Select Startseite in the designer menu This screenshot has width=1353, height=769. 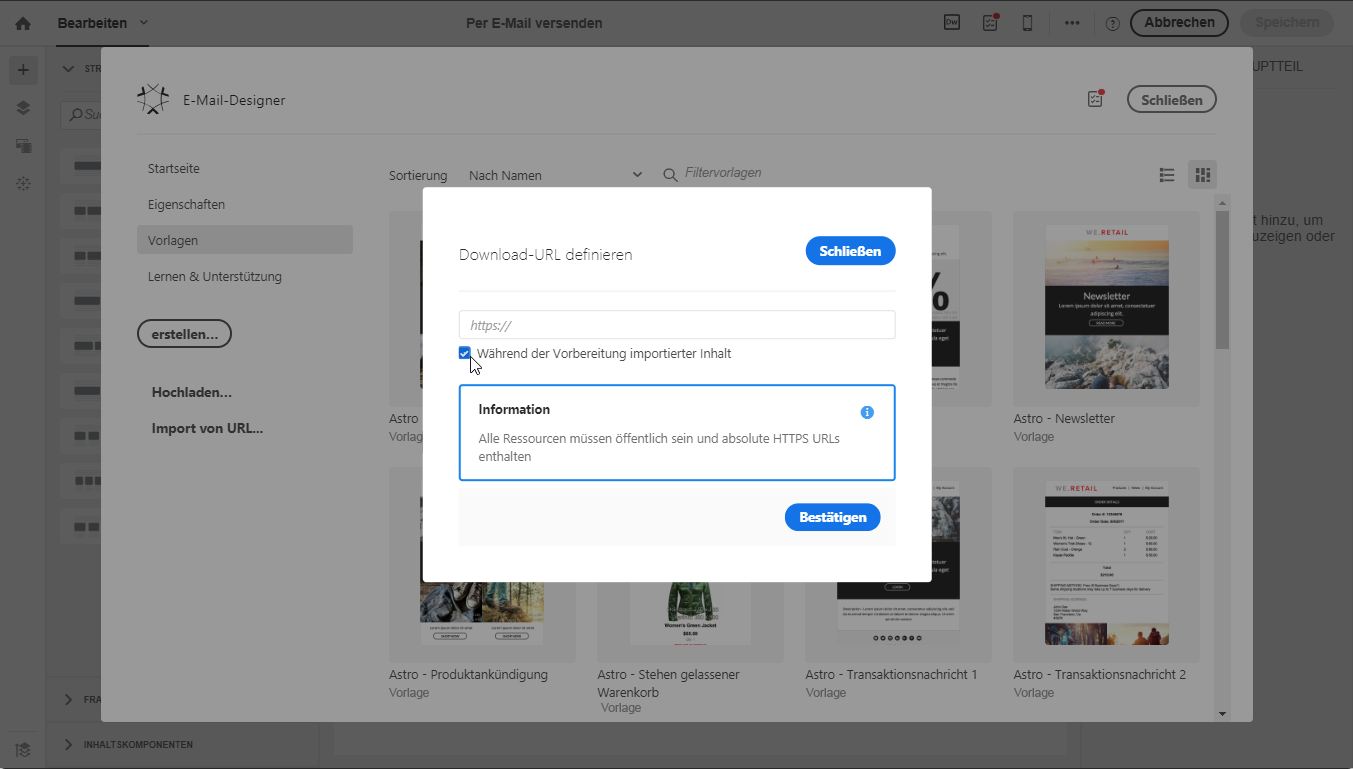[x=245, y=169]
